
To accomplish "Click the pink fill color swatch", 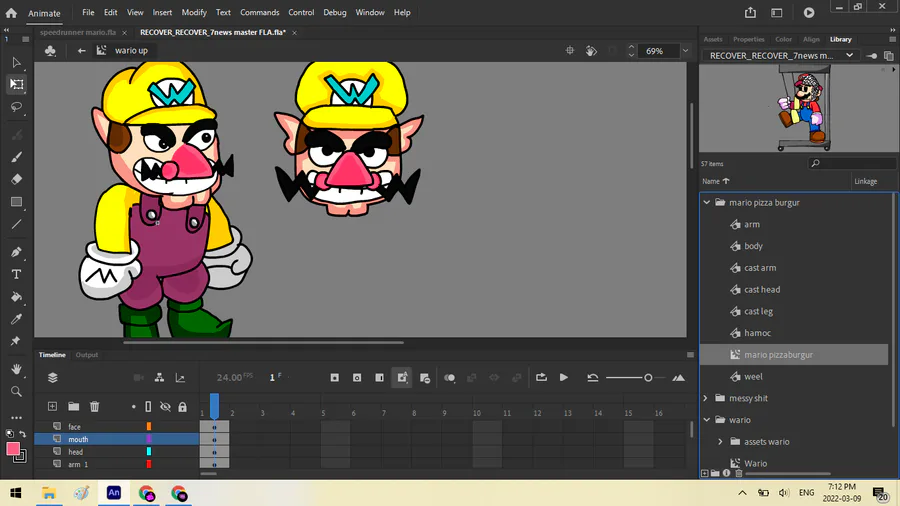I will (x=13, y=449).
